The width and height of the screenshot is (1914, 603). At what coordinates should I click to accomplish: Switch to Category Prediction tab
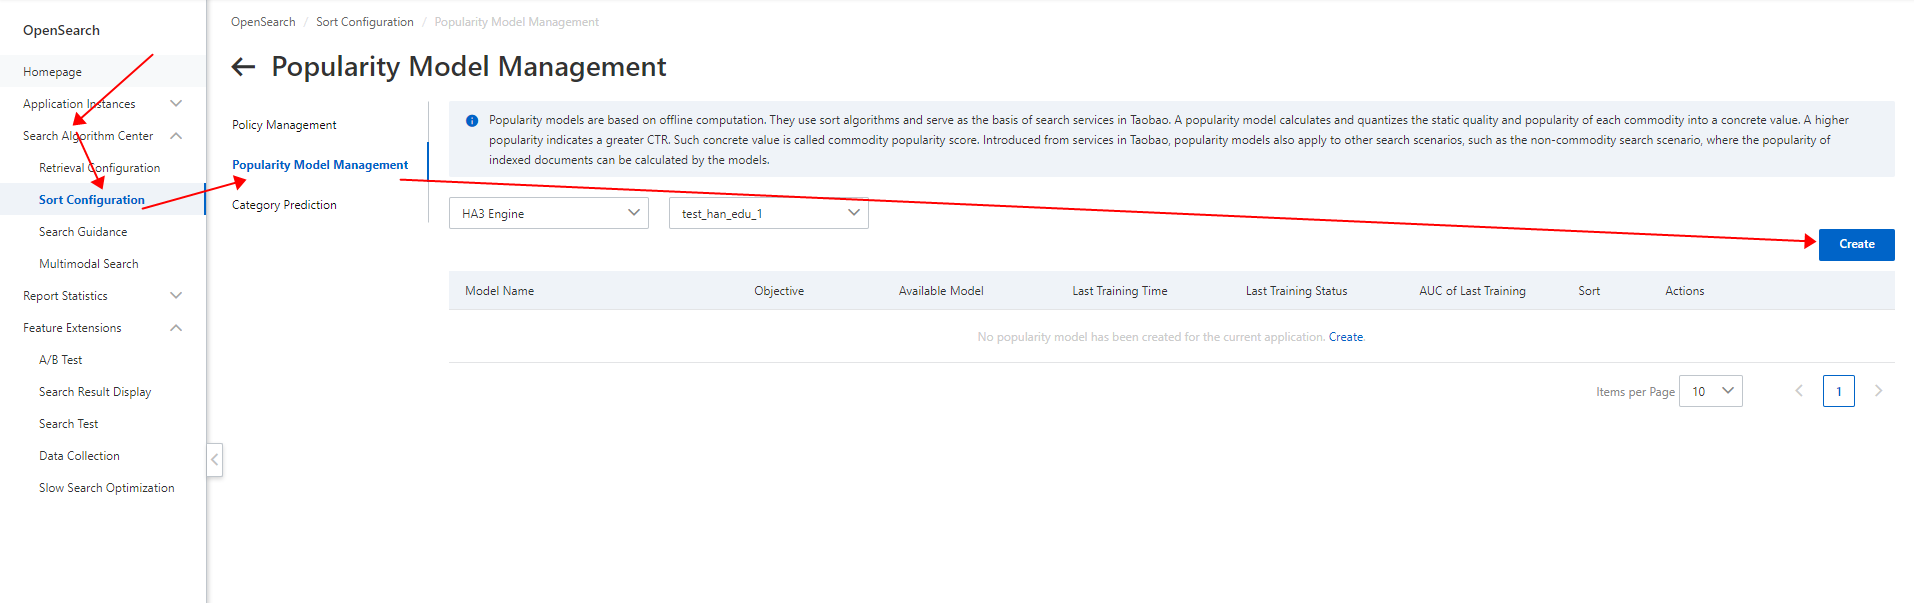284,205
